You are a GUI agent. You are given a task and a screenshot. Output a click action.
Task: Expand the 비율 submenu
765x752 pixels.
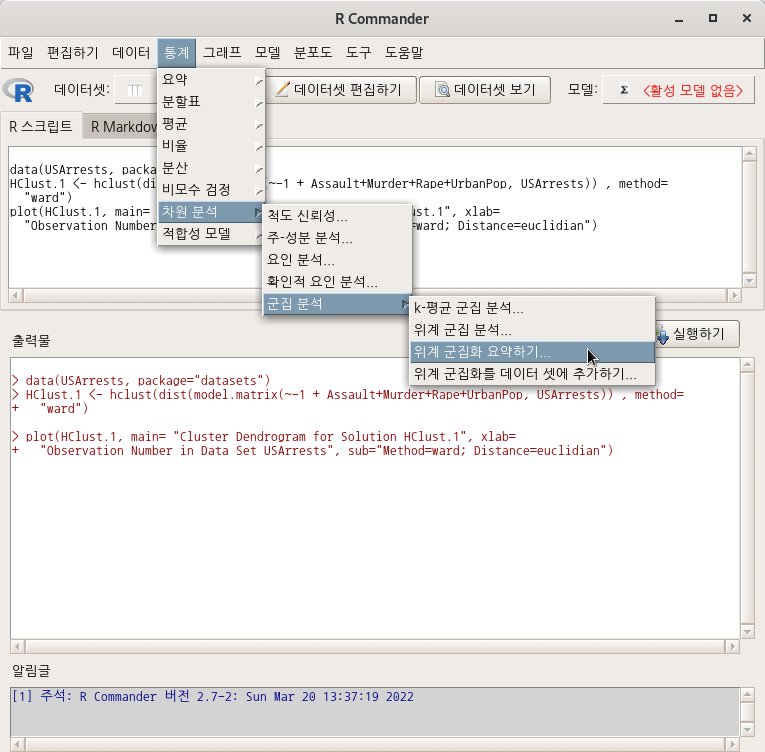(211, 145)
